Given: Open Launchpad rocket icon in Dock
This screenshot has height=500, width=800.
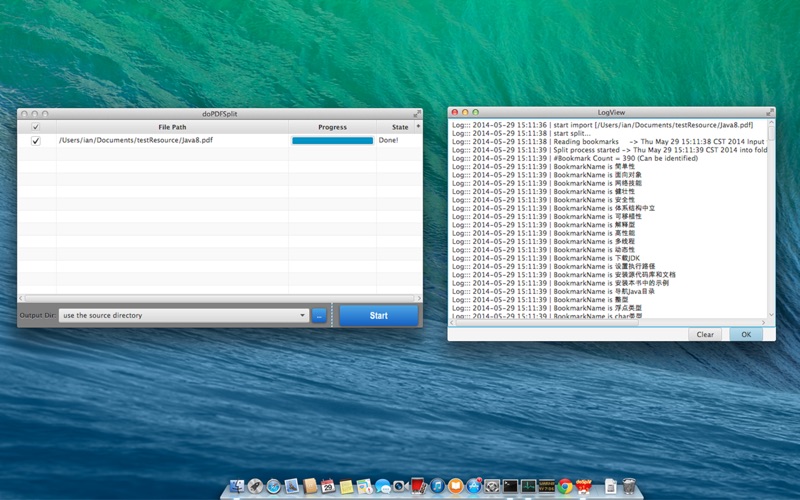Looking at the screenshot, I should 255,486.
